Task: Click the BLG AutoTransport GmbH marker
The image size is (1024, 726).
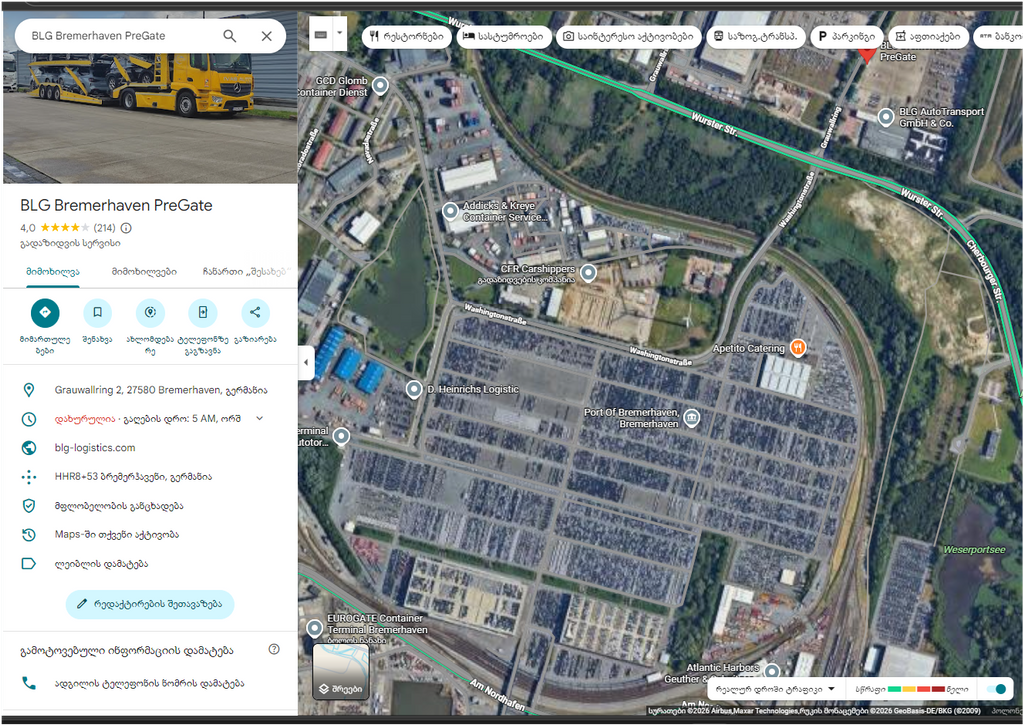Action: coord(886,118)
